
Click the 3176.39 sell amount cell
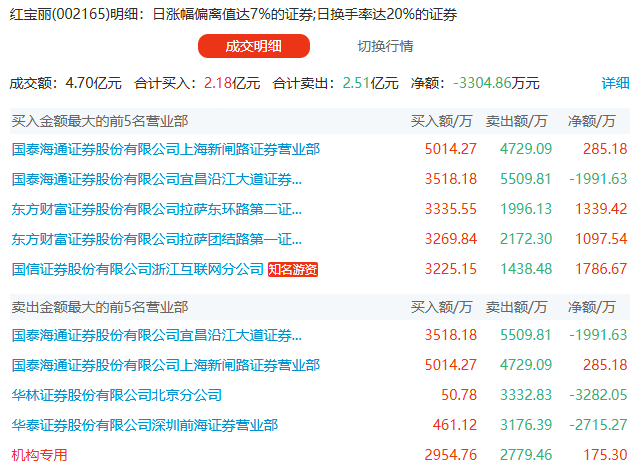pos(526,425)
